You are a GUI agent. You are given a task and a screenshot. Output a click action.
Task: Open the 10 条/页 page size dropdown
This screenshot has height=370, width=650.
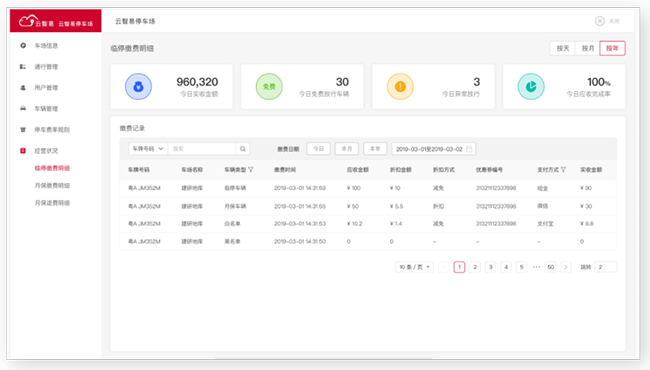(414, 267)
